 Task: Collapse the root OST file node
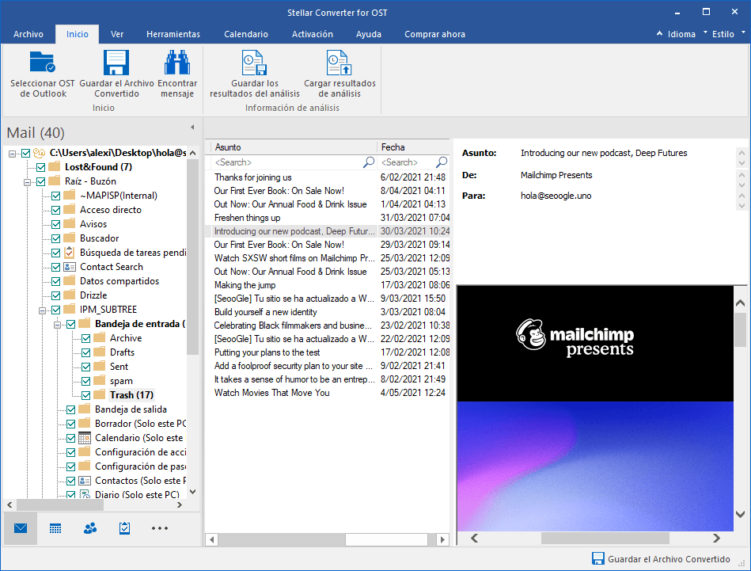point(12,153)
